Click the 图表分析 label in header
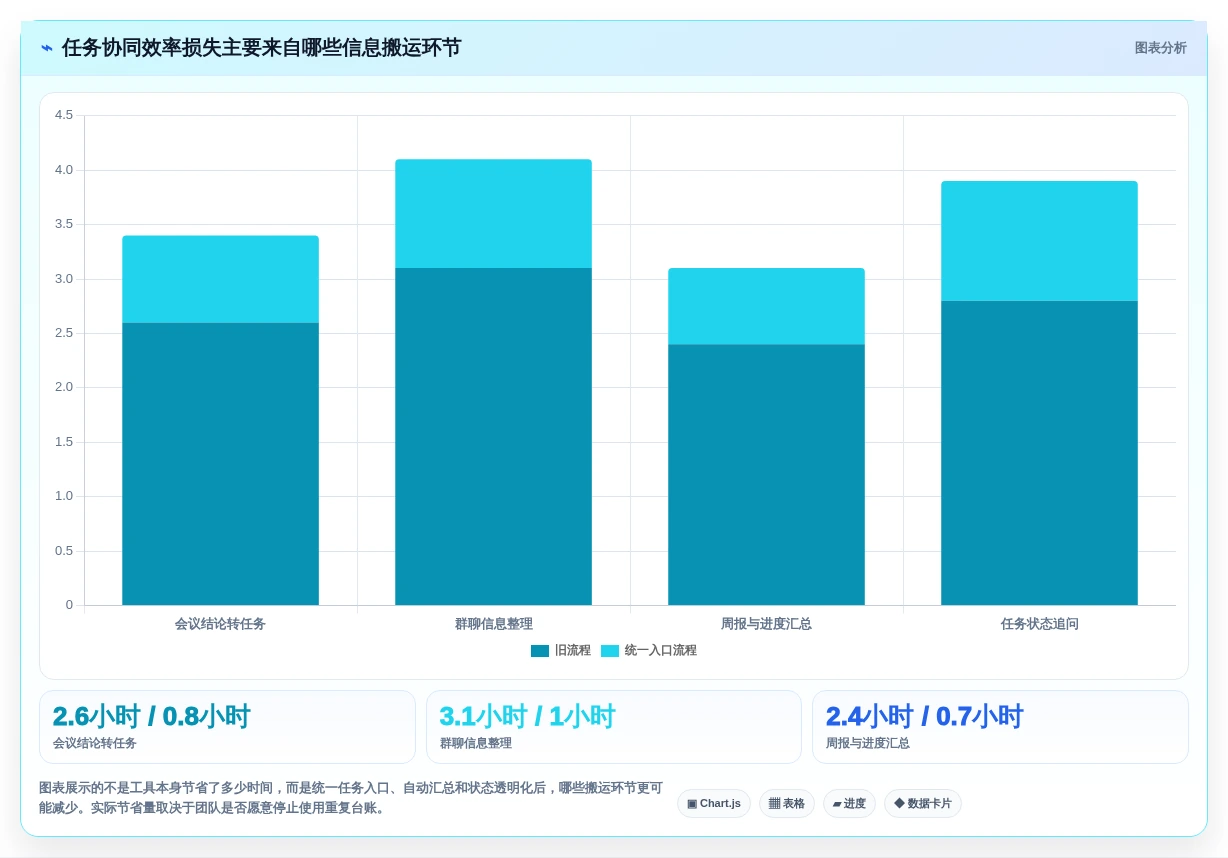 (x=1160, y=48)
